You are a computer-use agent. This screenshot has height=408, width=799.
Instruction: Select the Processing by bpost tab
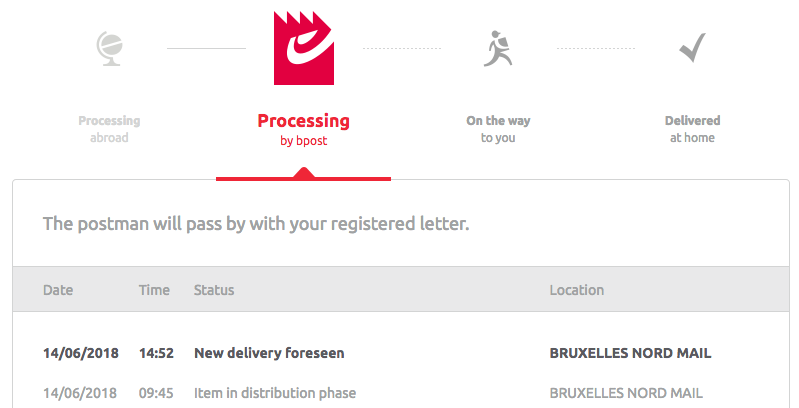(x=303, y=129)
